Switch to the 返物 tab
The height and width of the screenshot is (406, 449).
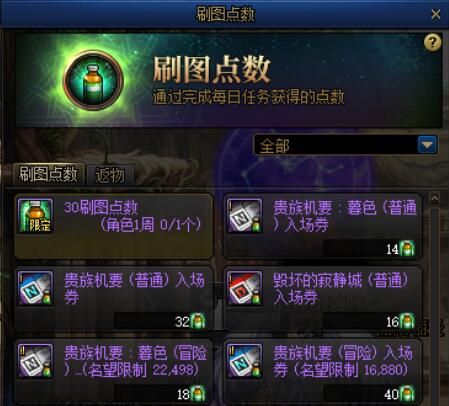110,175
